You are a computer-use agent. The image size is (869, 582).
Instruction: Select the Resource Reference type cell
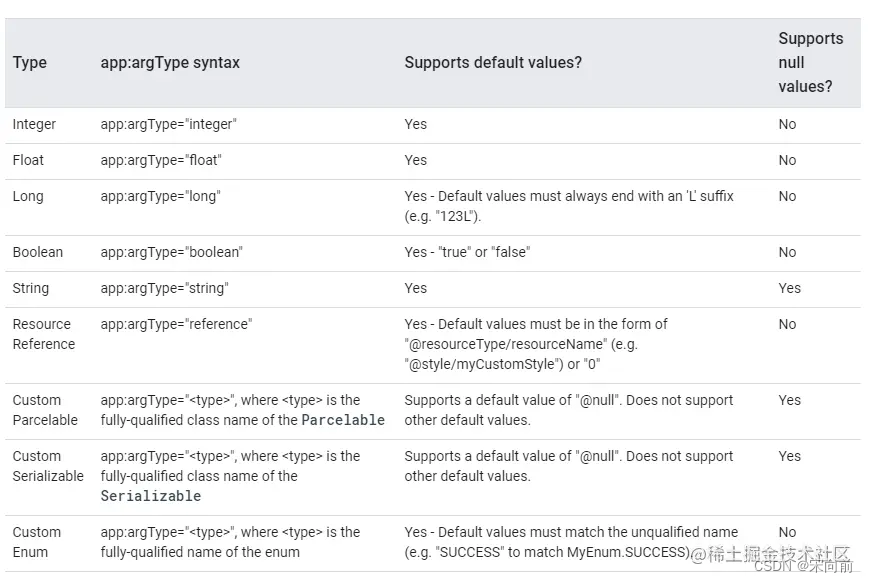click(x=43, y=334)
